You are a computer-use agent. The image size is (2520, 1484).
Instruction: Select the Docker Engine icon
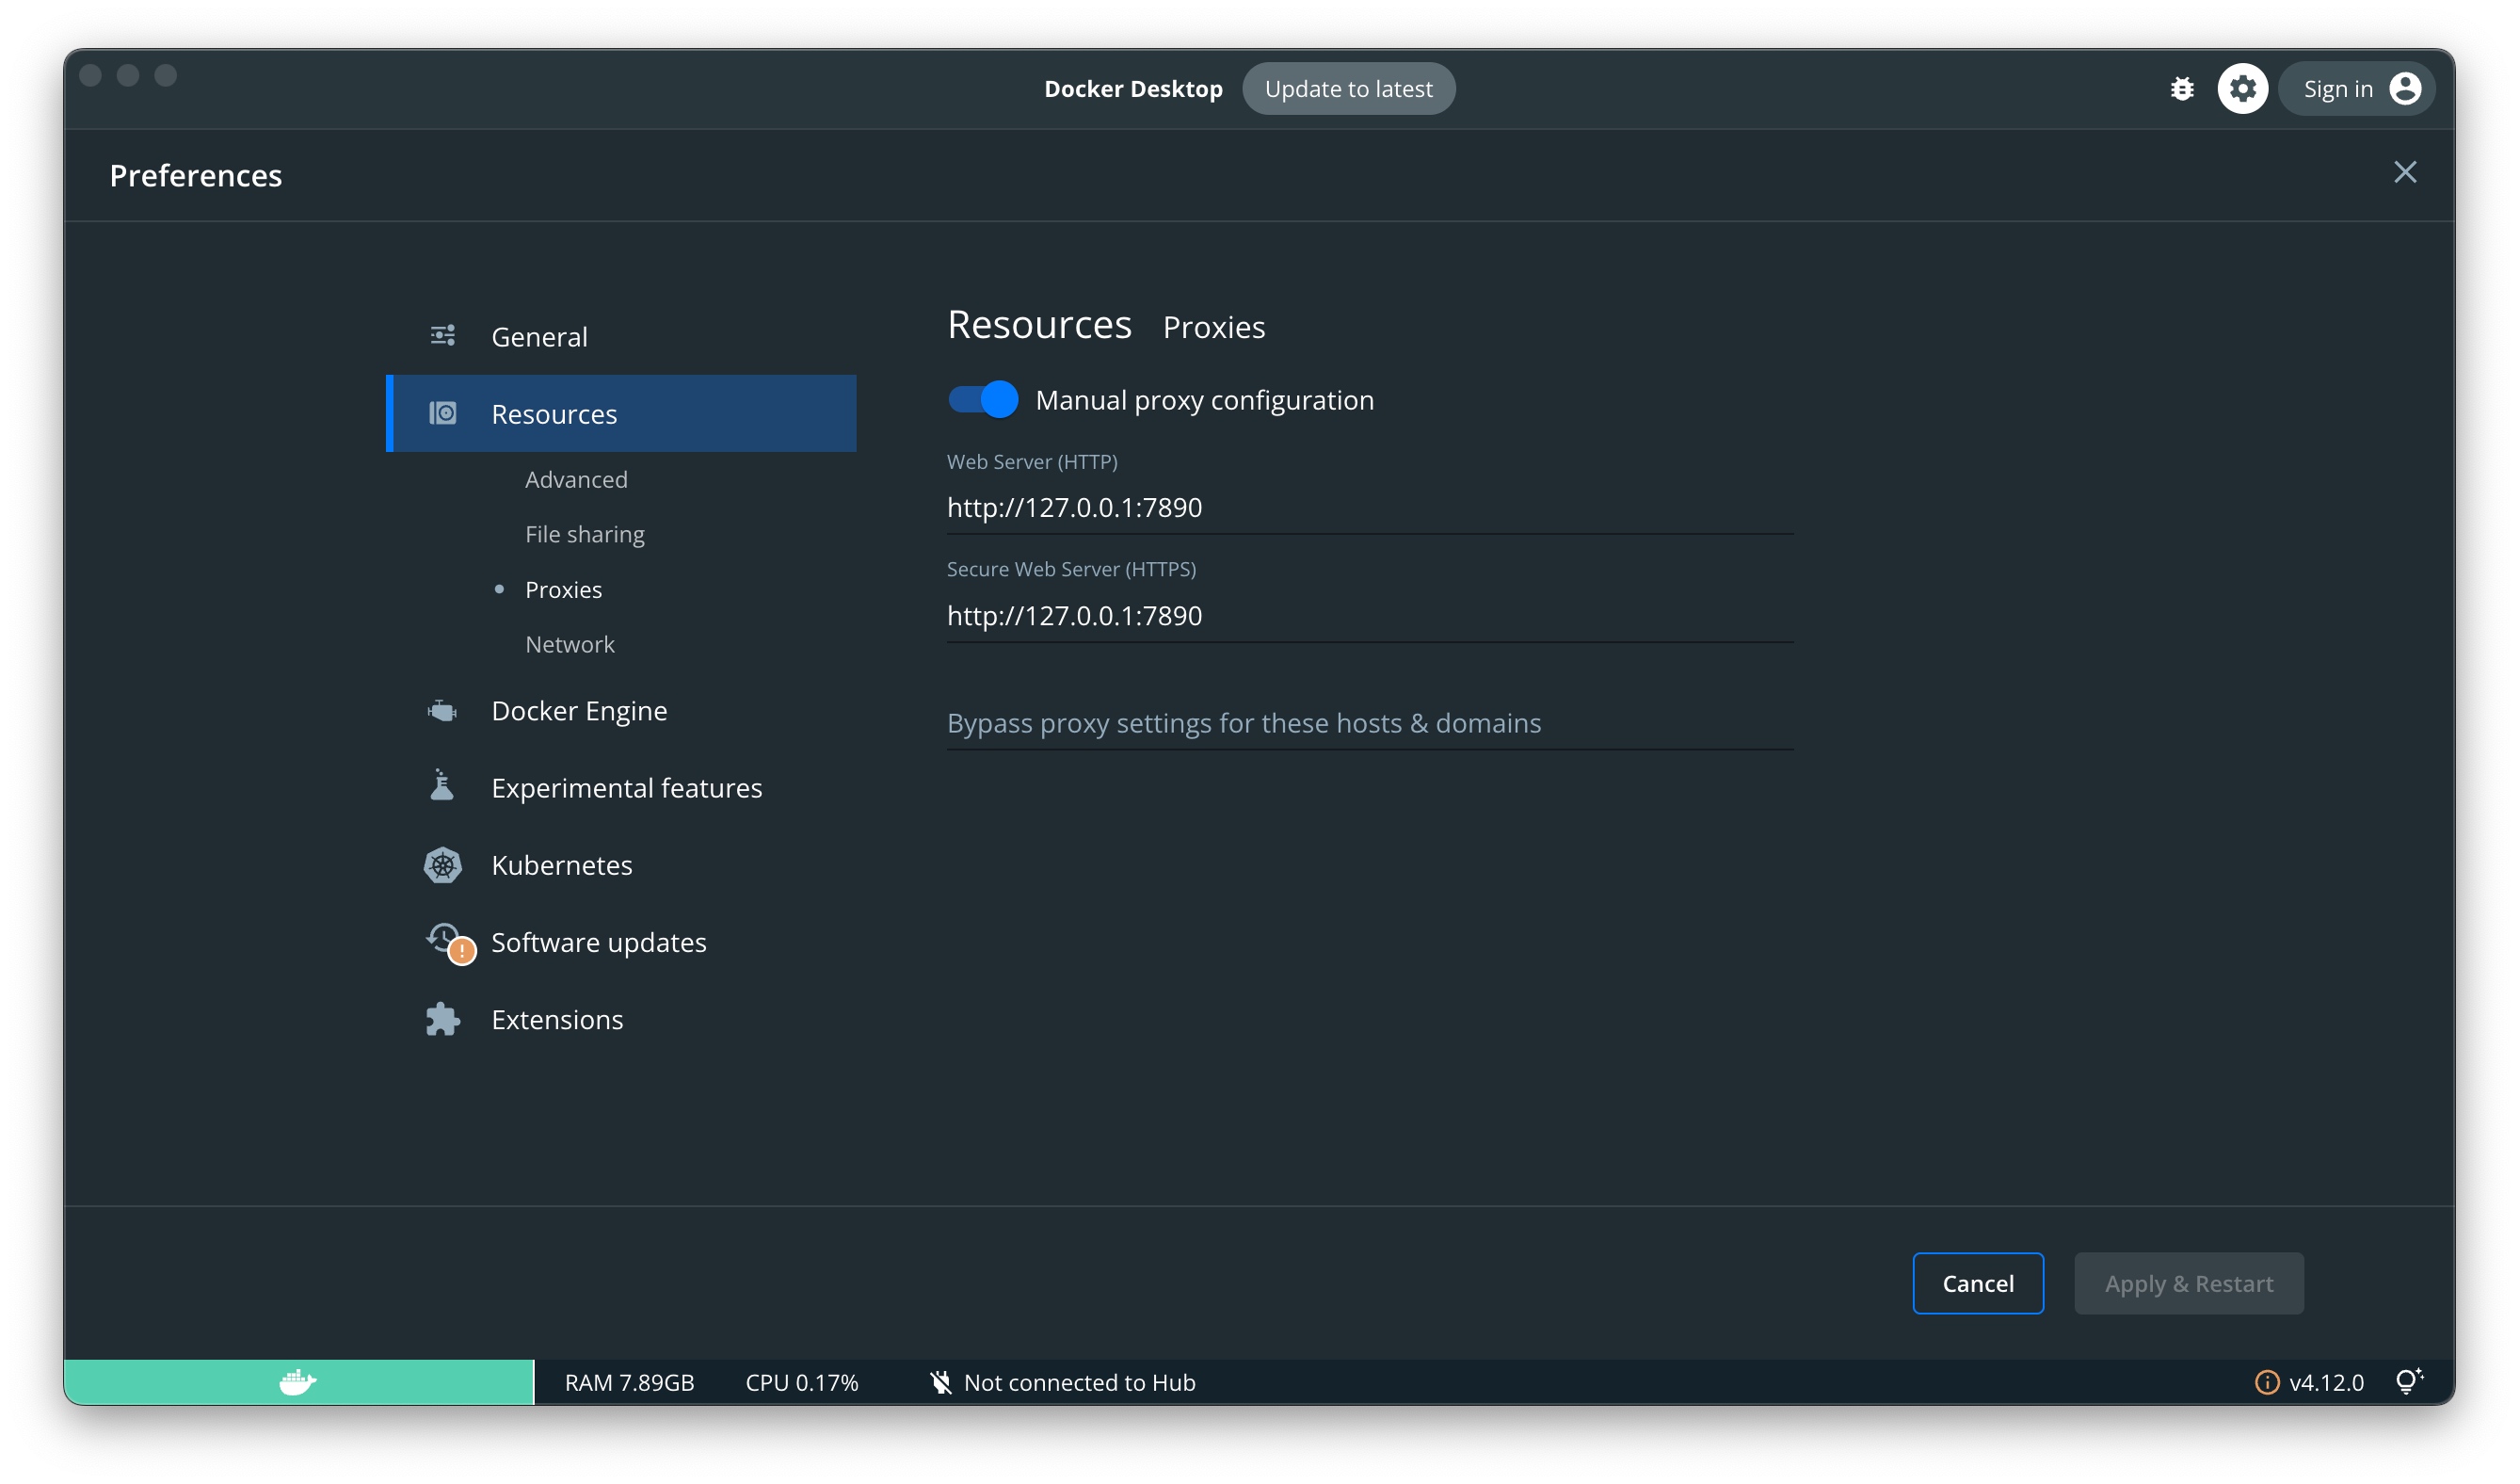[443, 710]
